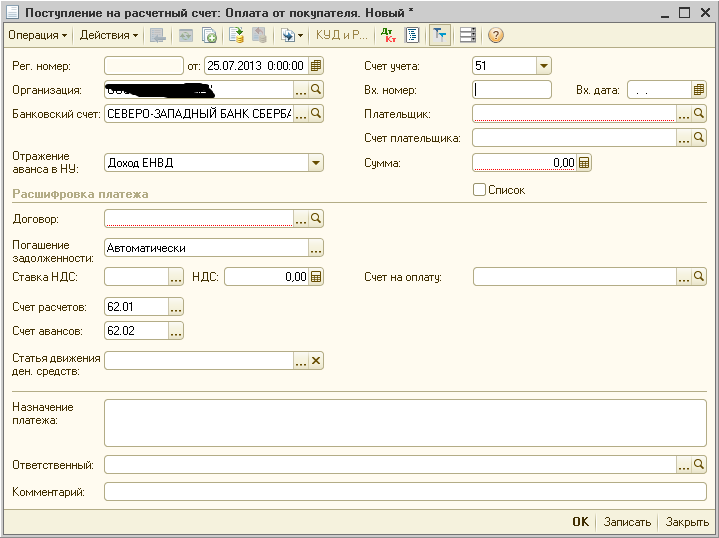Open the Действия menu
The height and width of the screenshot is (538, 719).
108,35
